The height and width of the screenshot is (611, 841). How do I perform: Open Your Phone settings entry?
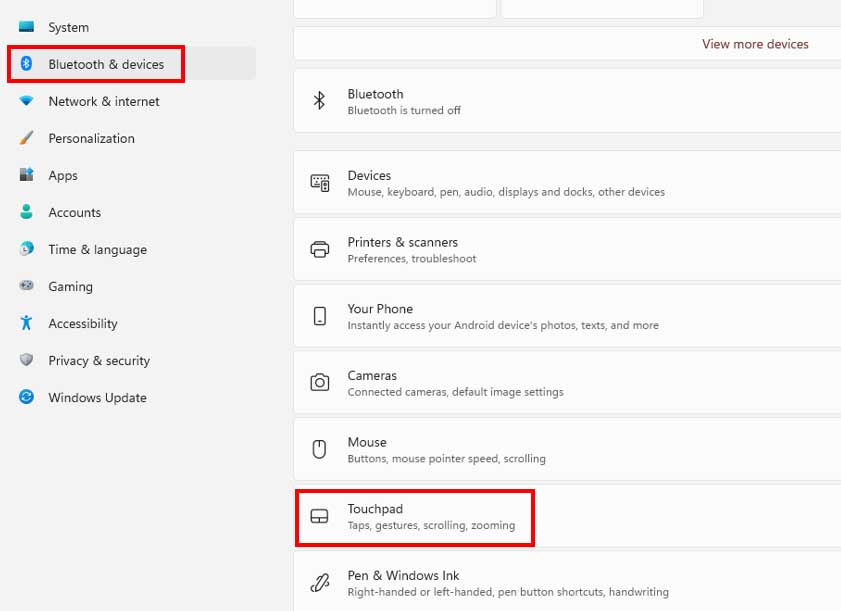click(567, 316)
